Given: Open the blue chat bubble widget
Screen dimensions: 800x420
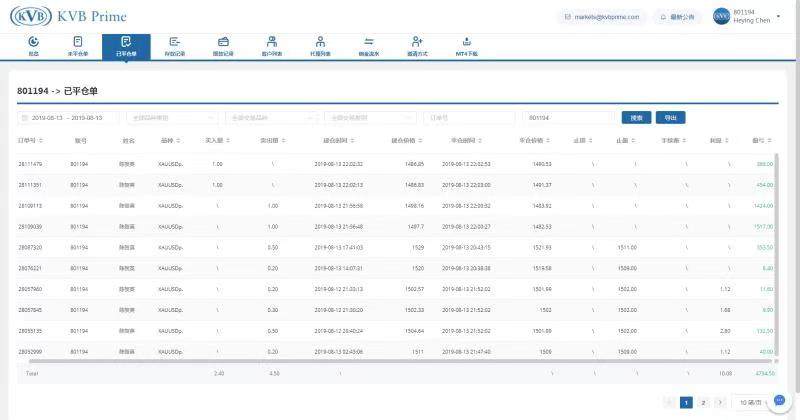Looking at the screenshot, I should (x=779, y=401).
